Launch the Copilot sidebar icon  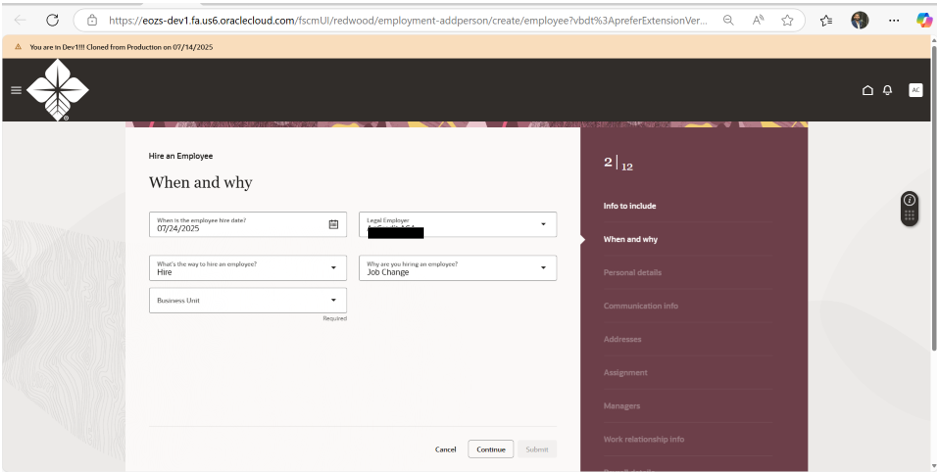point(924,20)
